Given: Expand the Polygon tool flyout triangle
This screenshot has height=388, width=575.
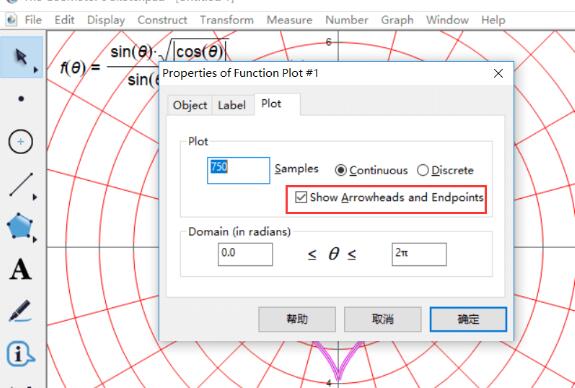Looking at the screenshot, I should click(x=35, y=240).
